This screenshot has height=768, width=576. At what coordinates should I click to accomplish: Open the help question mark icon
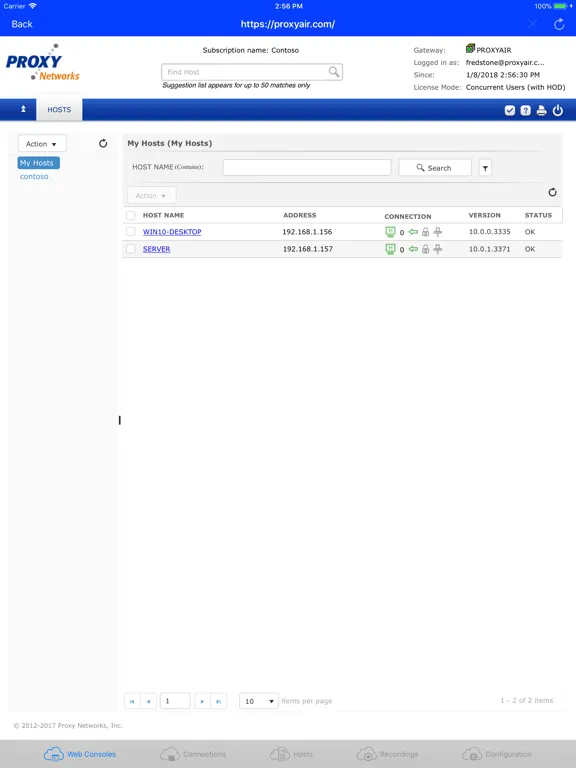point(526,111)
